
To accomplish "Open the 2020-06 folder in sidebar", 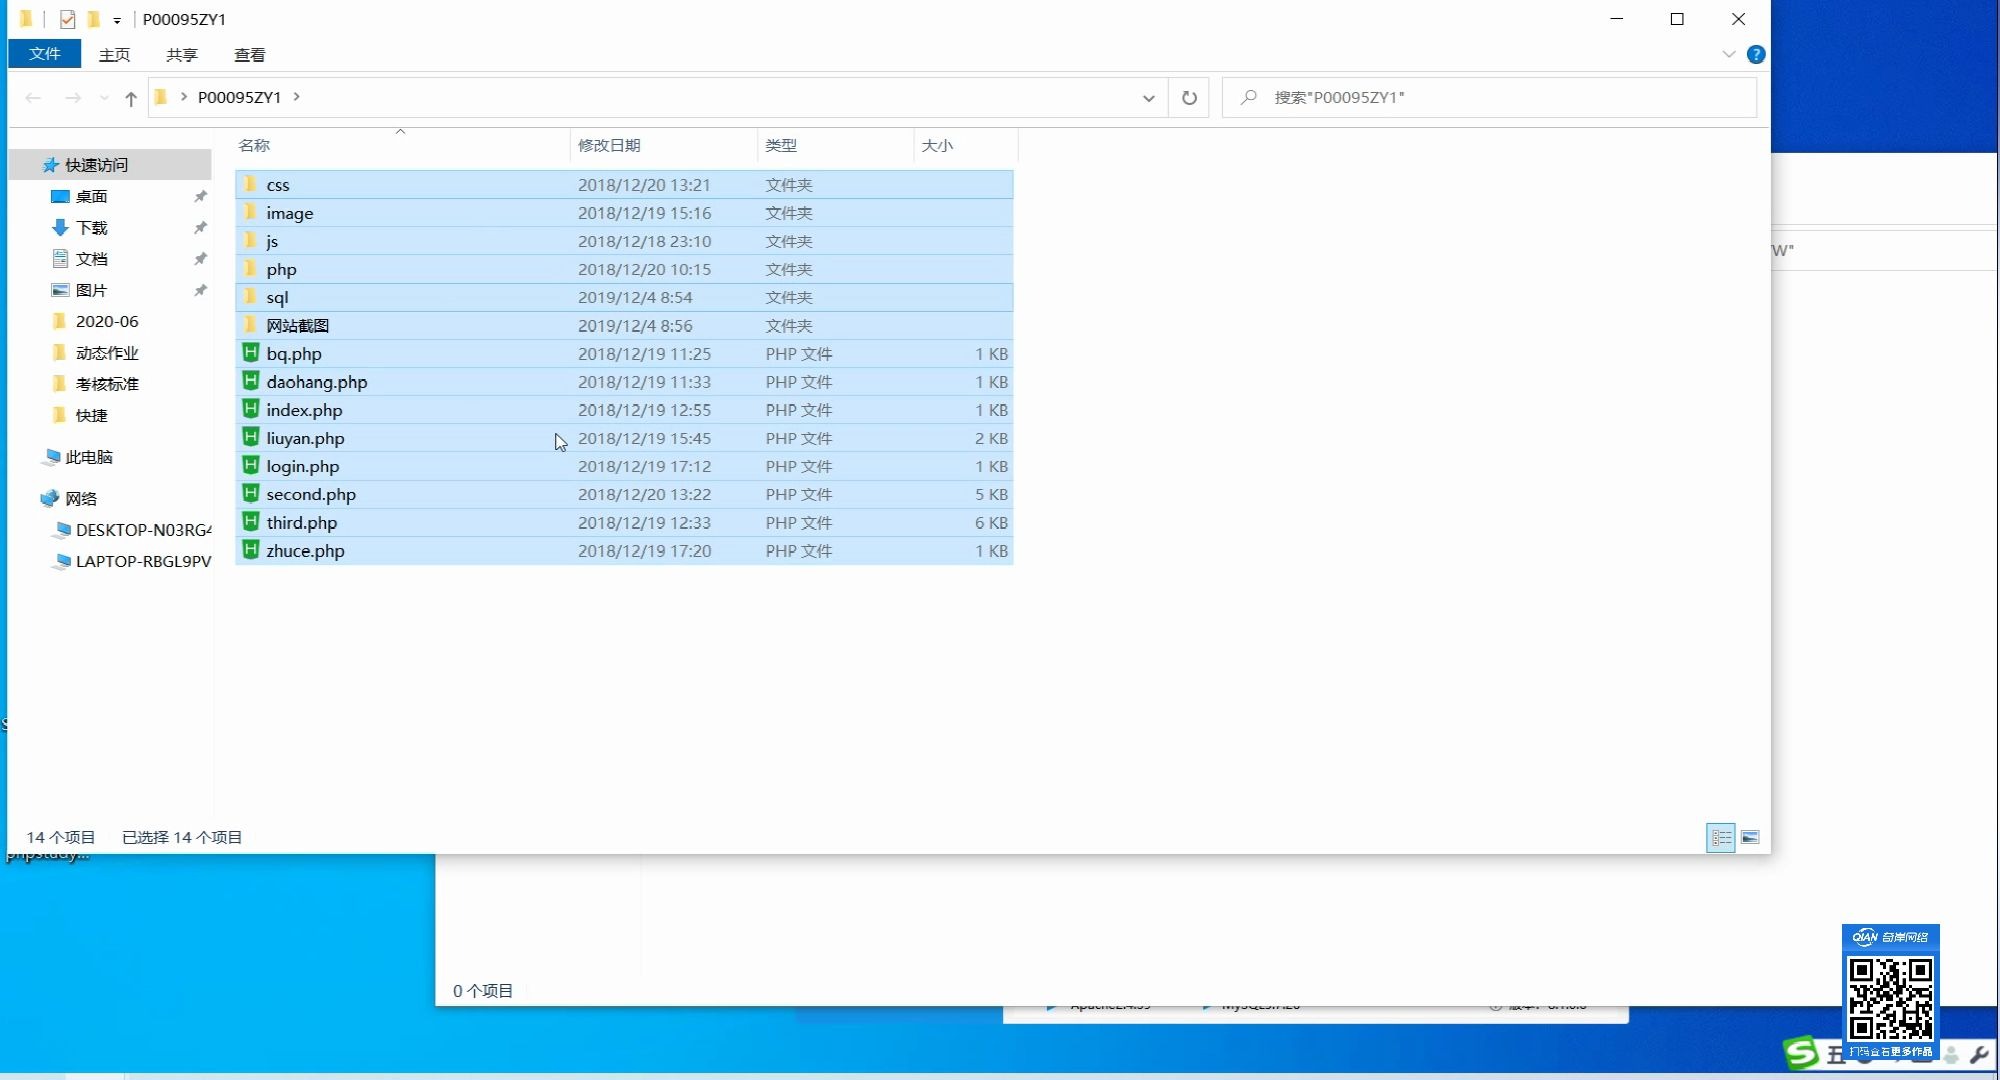I will pyautogui.click(x=106, y=322).
